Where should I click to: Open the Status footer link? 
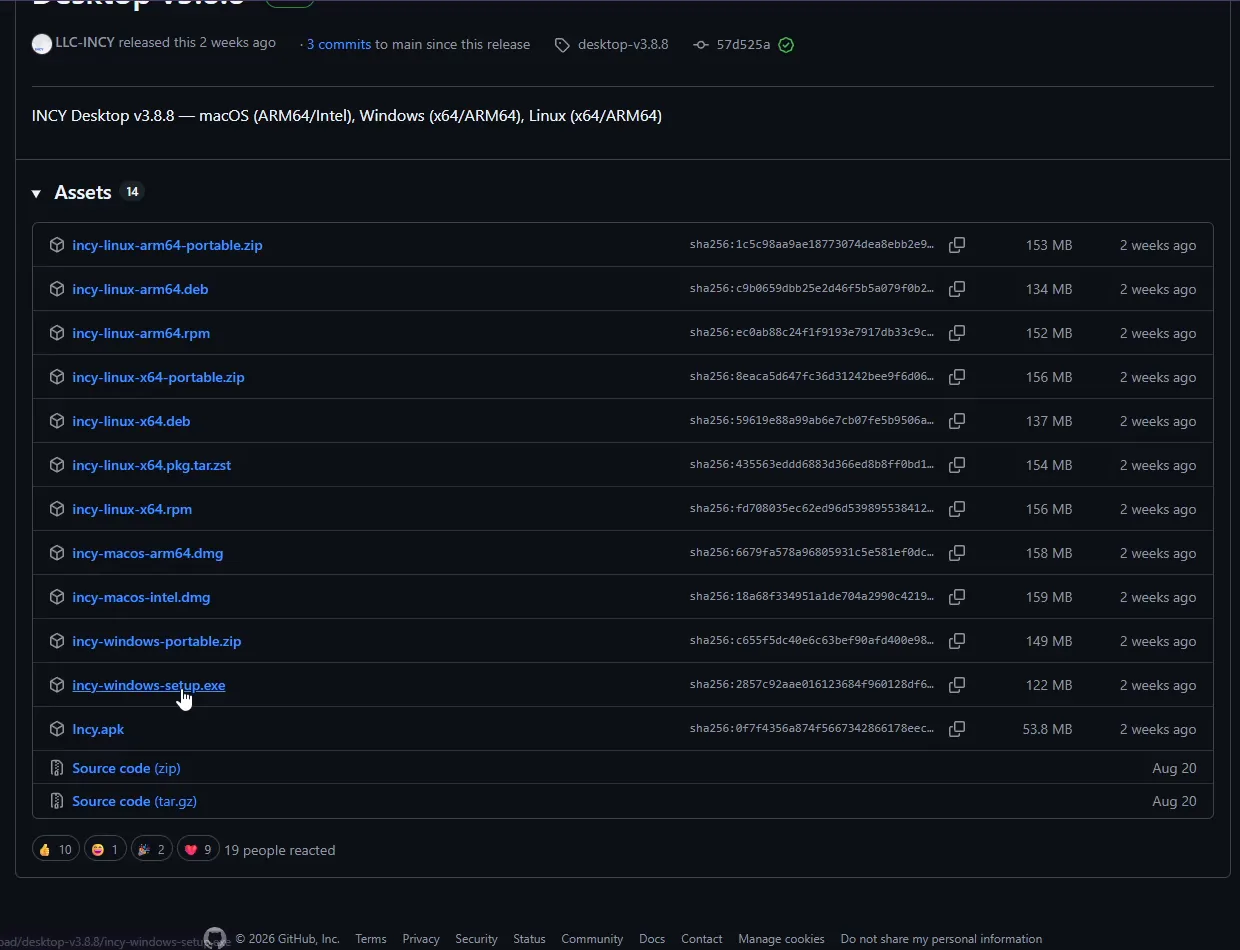tap(529, 939)
